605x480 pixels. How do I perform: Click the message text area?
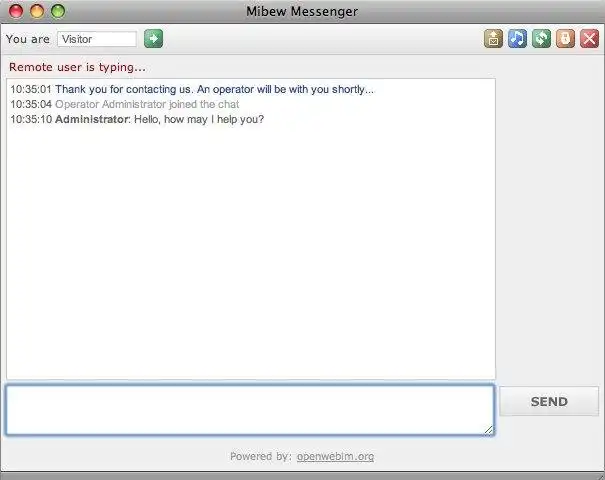coord(250,410)
